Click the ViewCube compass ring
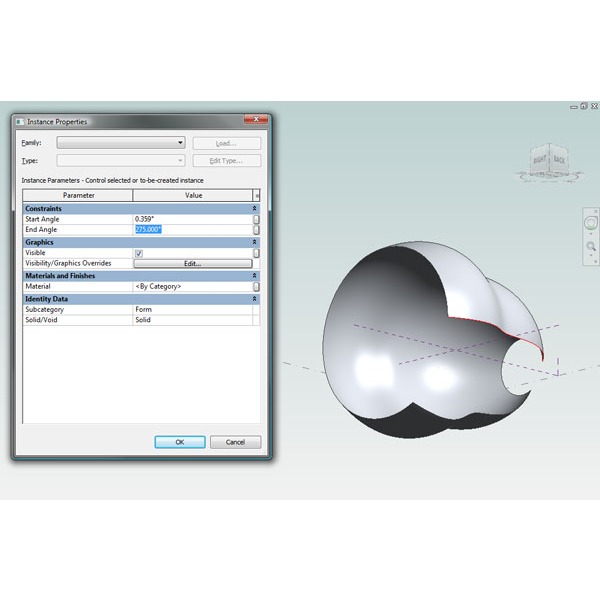 pyautogui.click(x=550, y=176)
